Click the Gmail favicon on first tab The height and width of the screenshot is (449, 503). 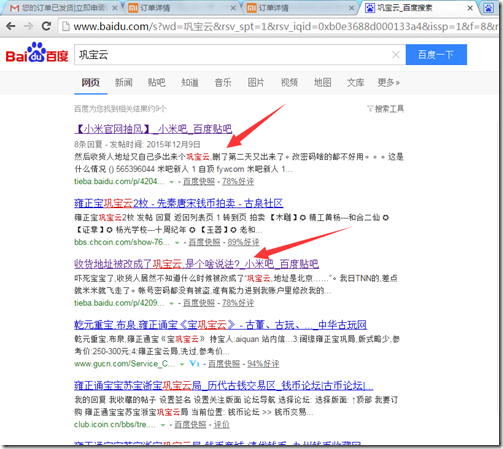point(14,8)
